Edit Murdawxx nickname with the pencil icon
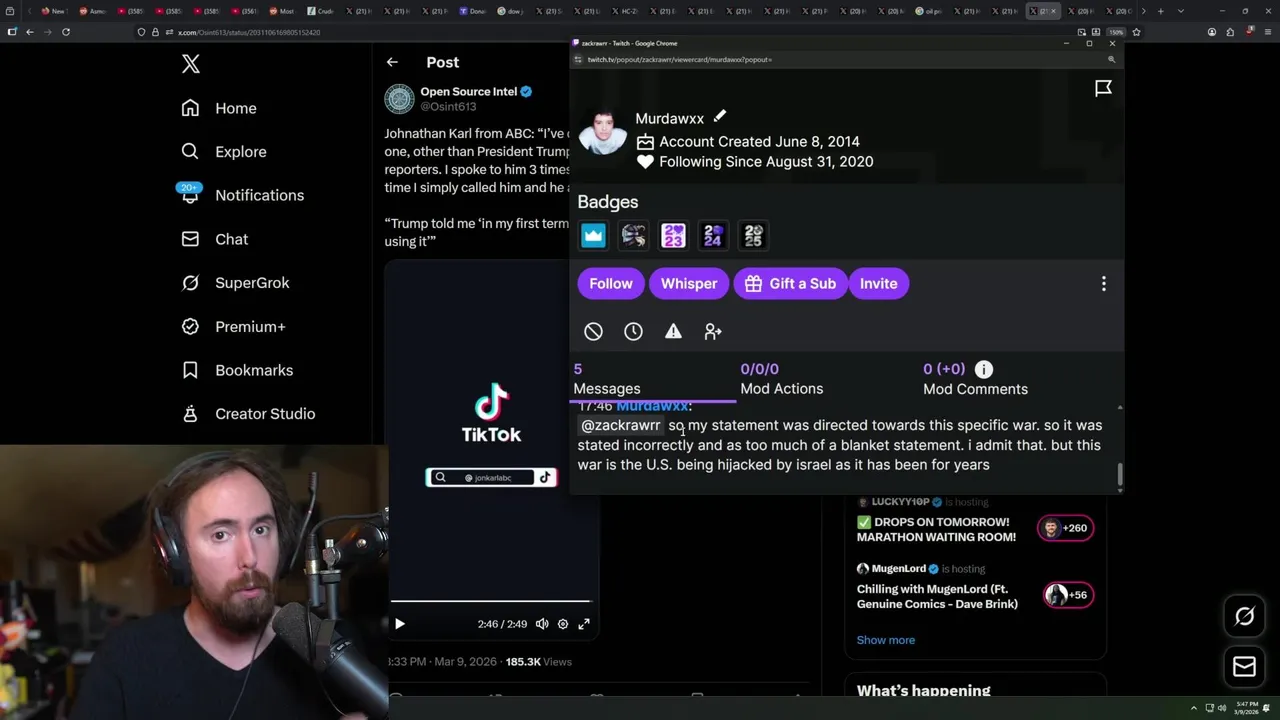Screen dimensions: 1280x720 pos(719,117)
